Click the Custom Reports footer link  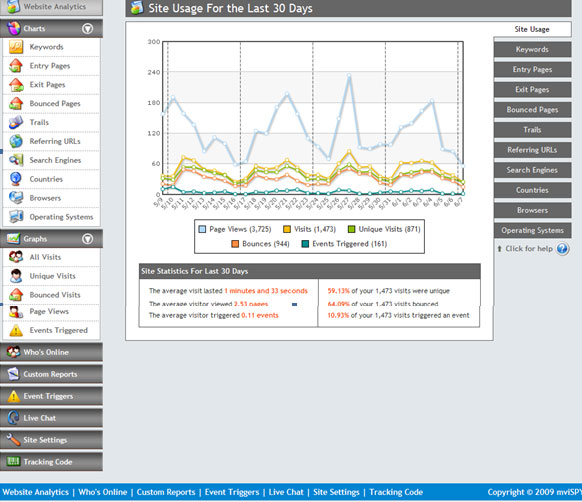tap(166, 492)
